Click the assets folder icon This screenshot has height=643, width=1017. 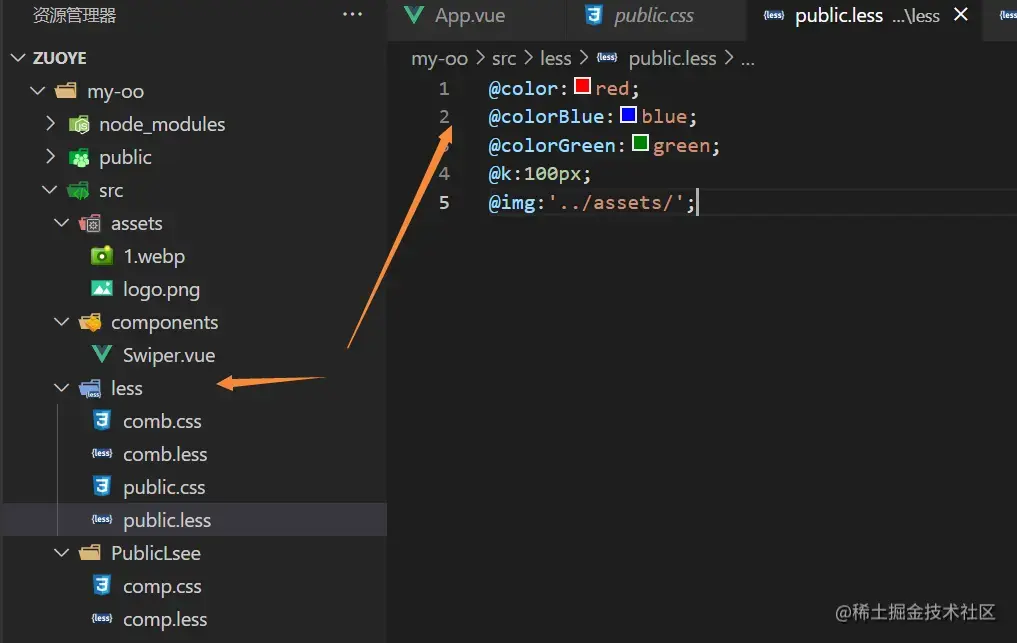pos(90,223)
